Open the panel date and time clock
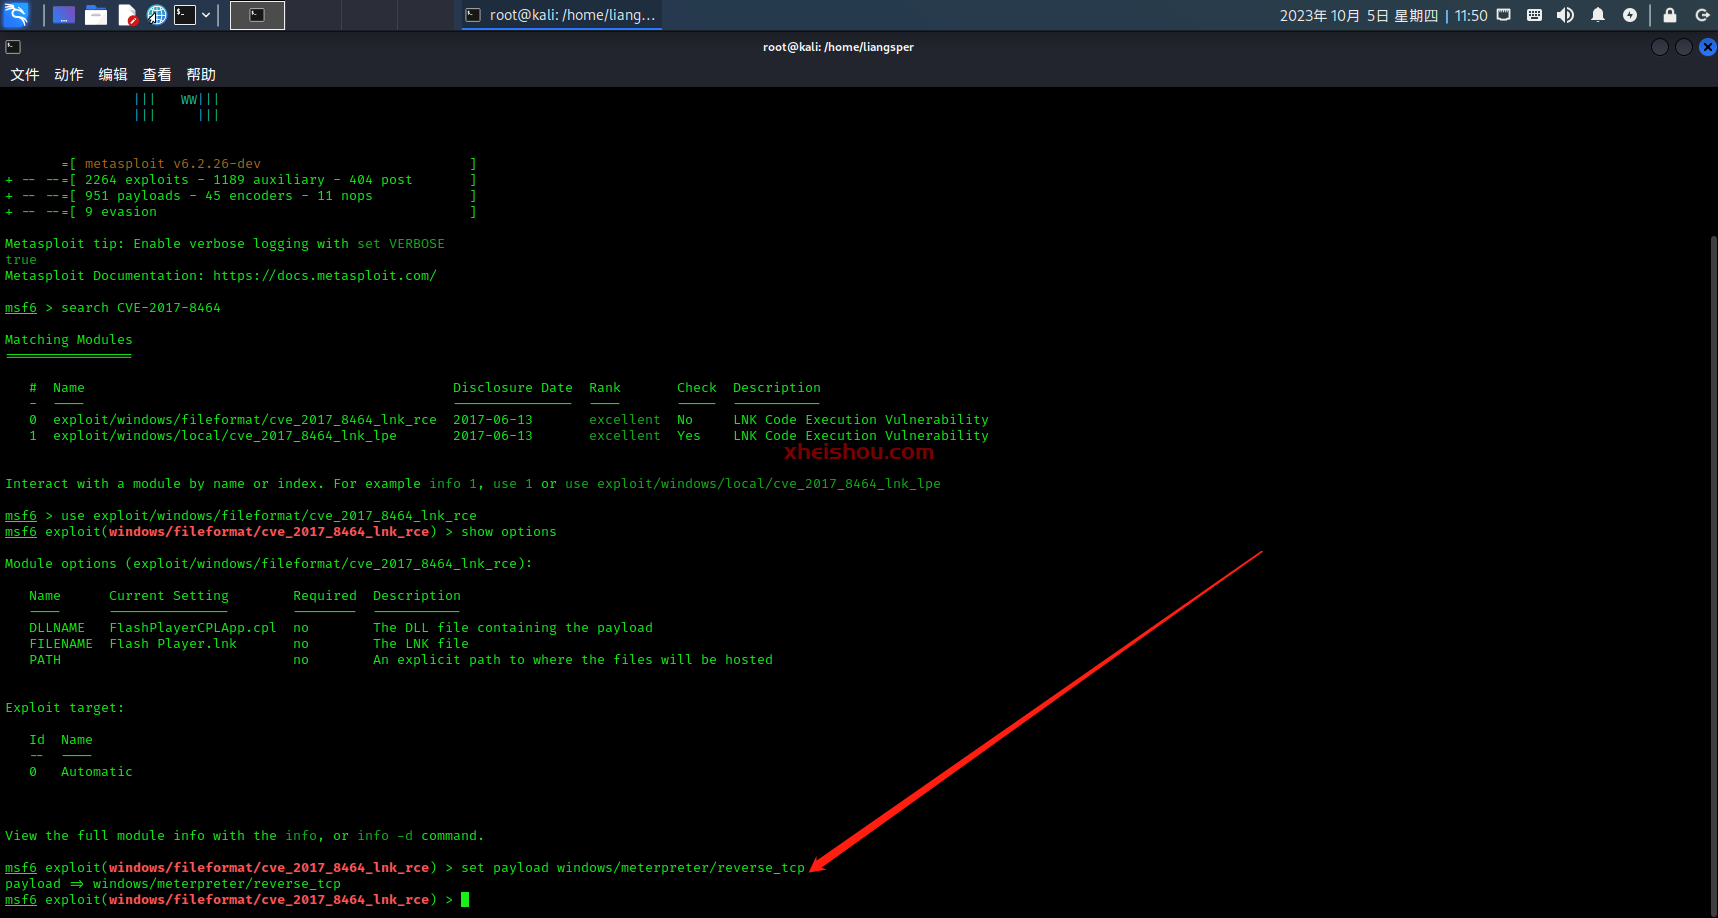1718x918 pixels. [1383, 15]
